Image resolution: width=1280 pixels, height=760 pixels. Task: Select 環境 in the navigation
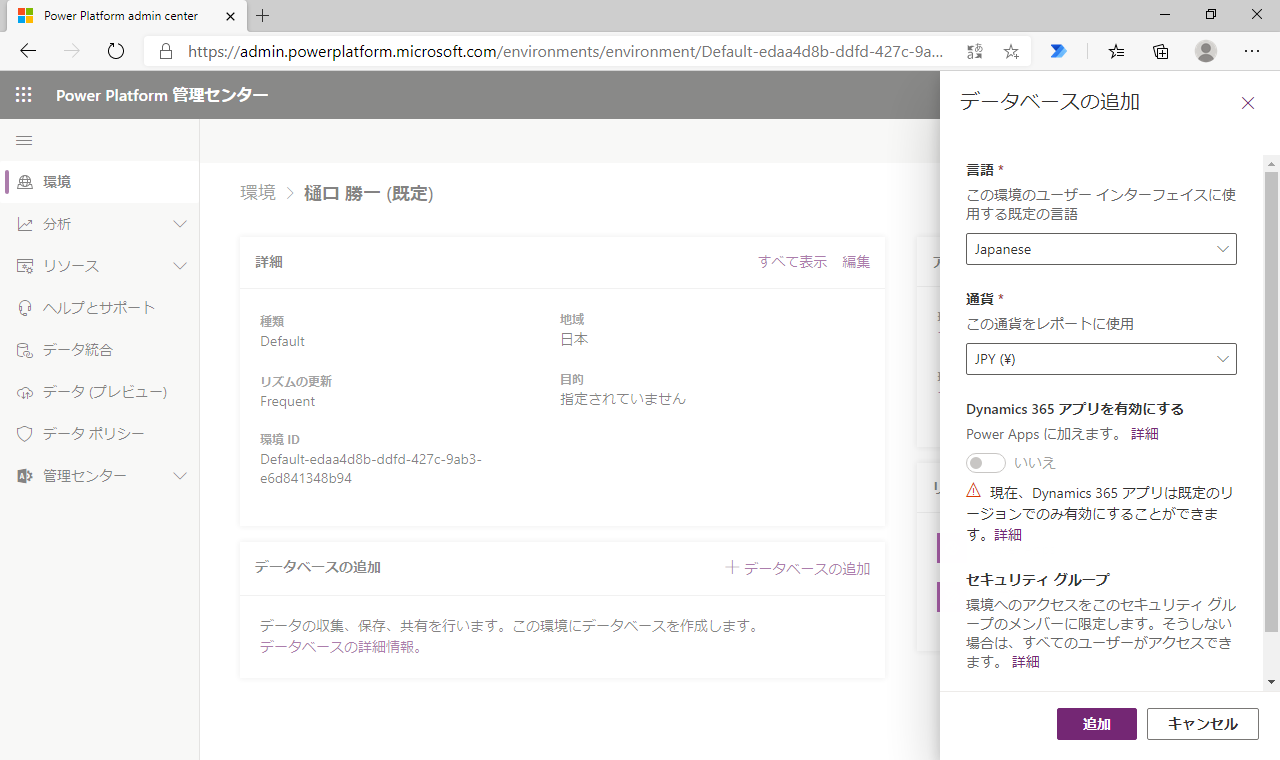[100, 182]
